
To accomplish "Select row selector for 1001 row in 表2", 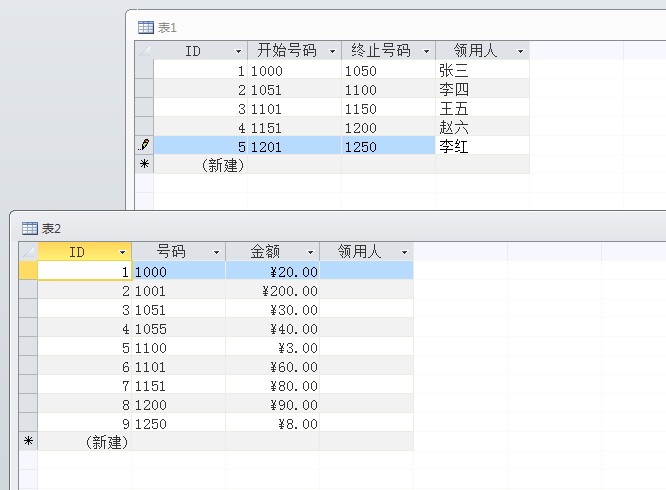I will [x=28, y=290].
